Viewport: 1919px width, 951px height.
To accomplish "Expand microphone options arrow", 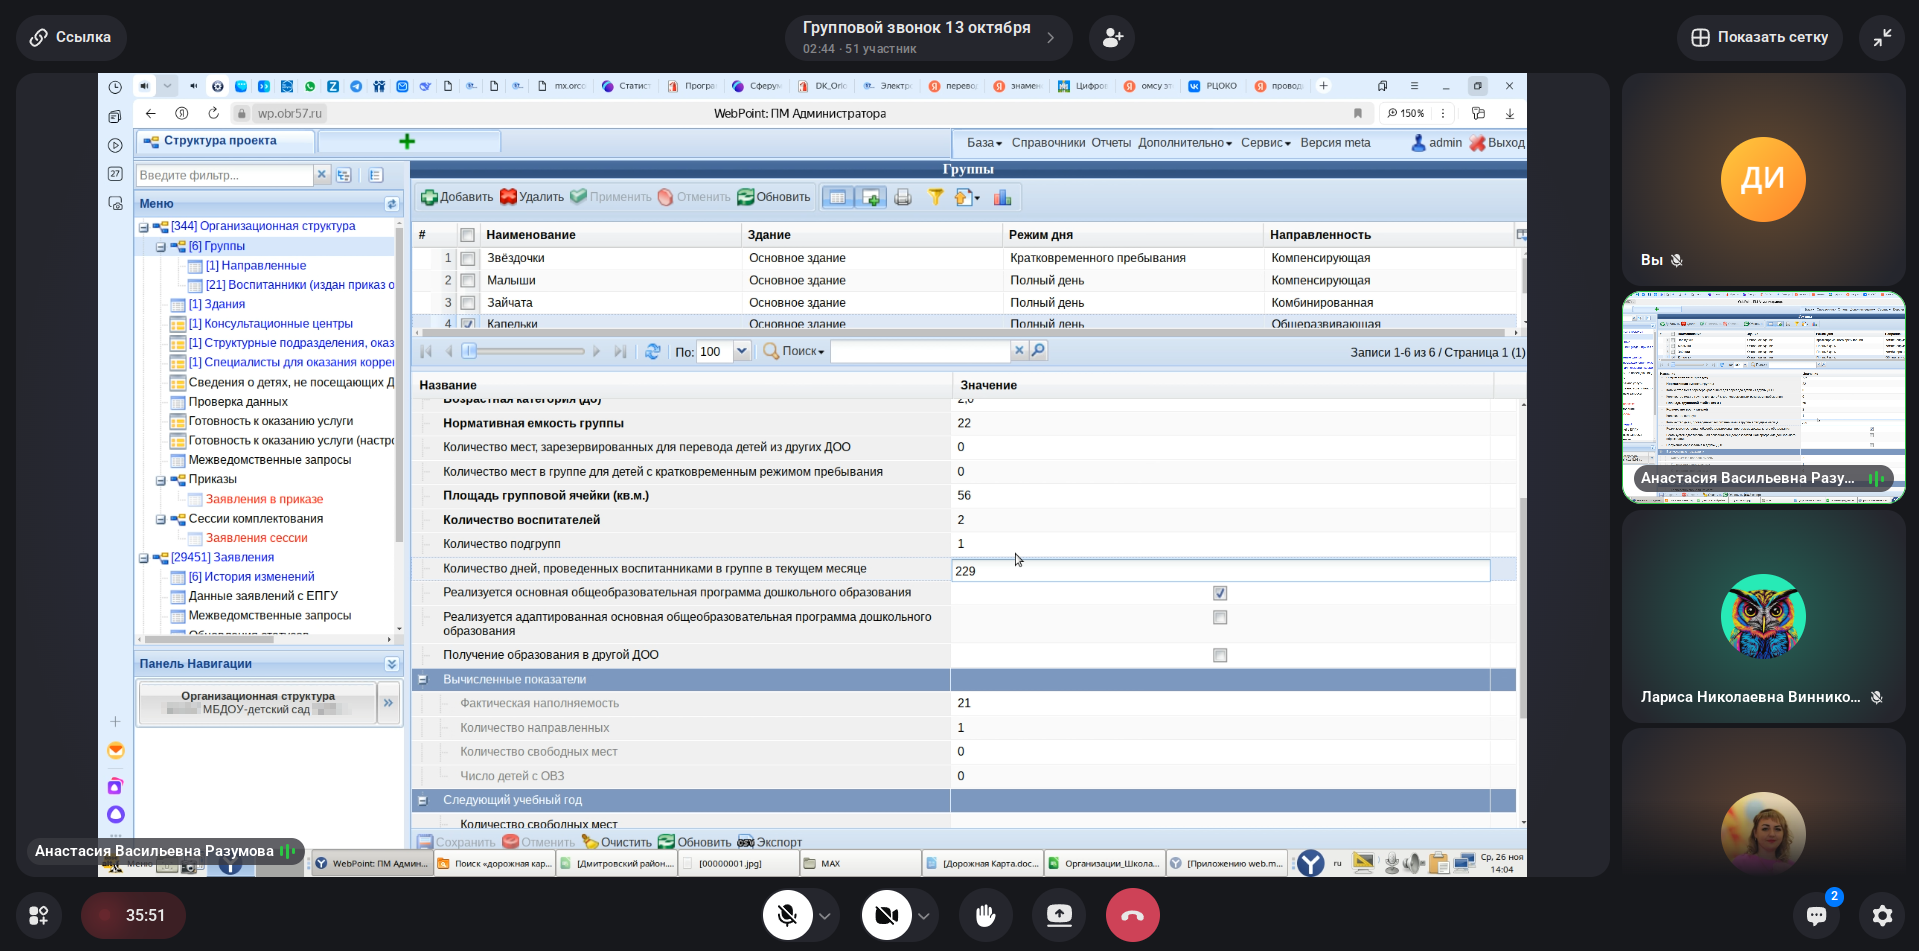I will (825, 915).
